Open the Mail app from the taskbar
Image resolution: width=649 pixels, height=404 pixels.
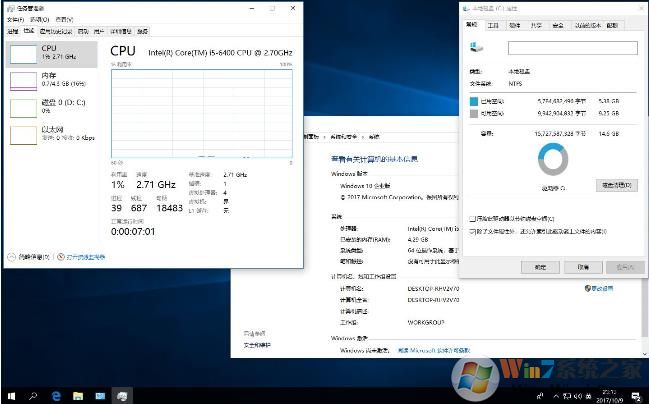(x=100, y=396)
